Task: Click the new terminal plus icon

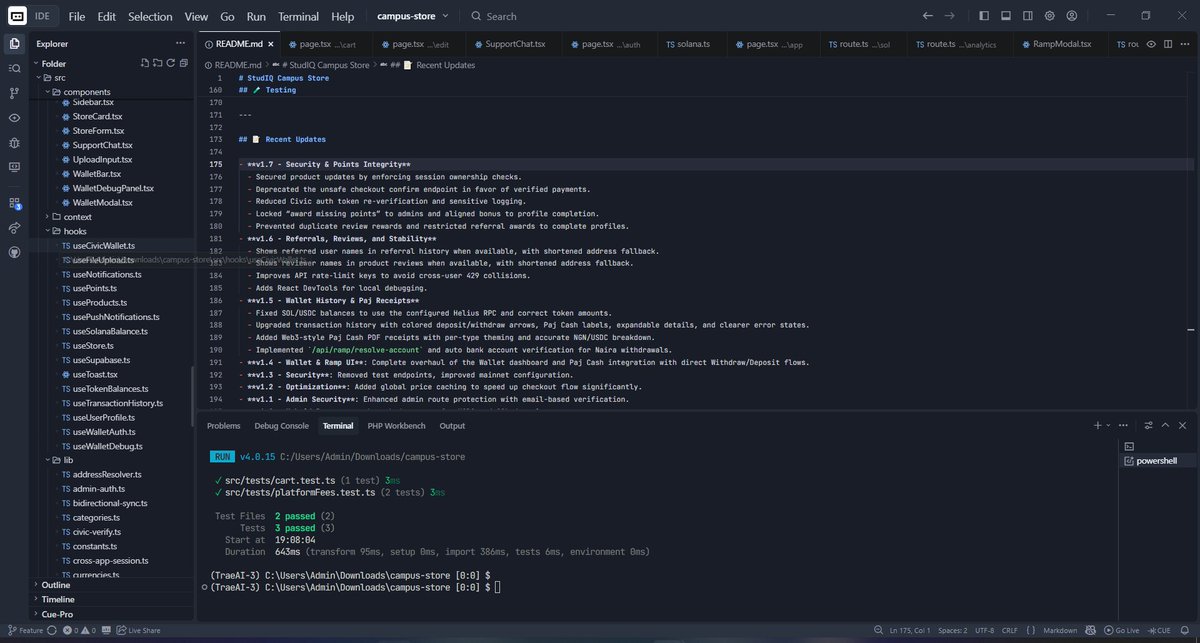Action: pyautogui.click(x=1098, y=425)
